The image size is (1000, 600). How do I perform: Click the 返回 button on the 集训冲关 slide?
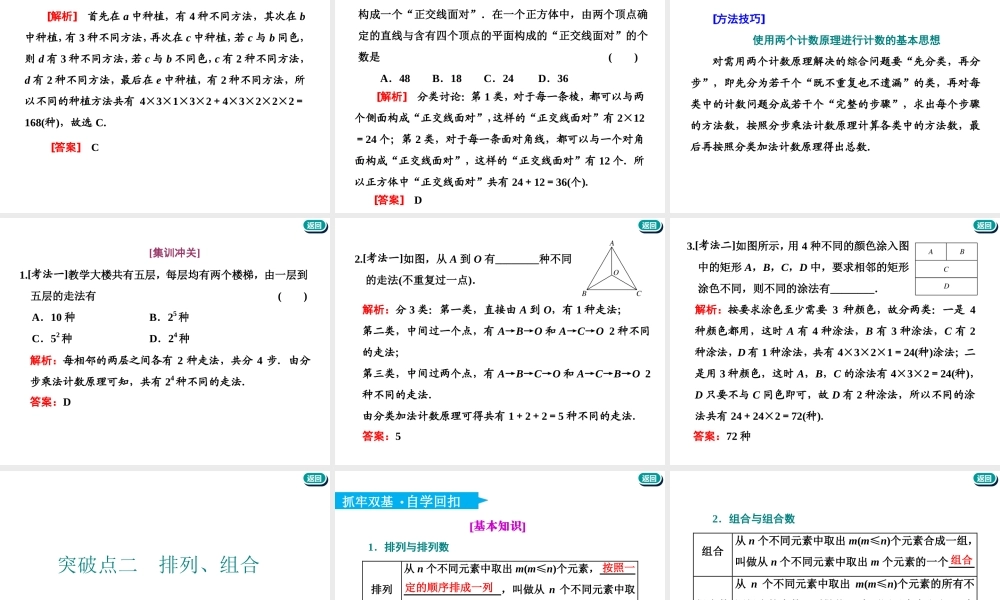point(314,227)
